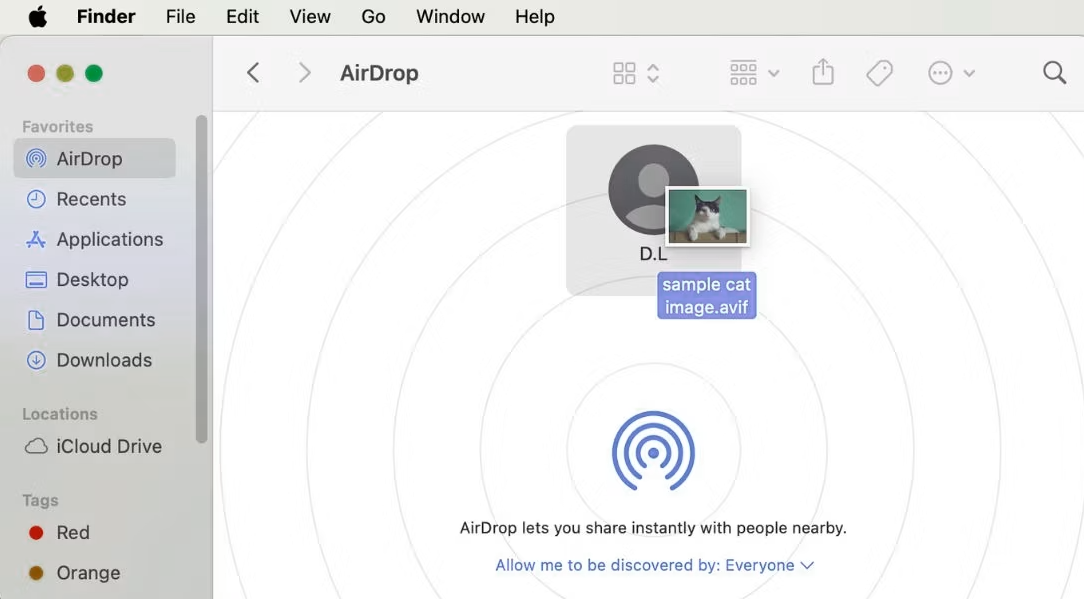The width and height of the screenshot is (1084, 599).
Task: Click the Locations section header
Action: [x=59, y=414]
